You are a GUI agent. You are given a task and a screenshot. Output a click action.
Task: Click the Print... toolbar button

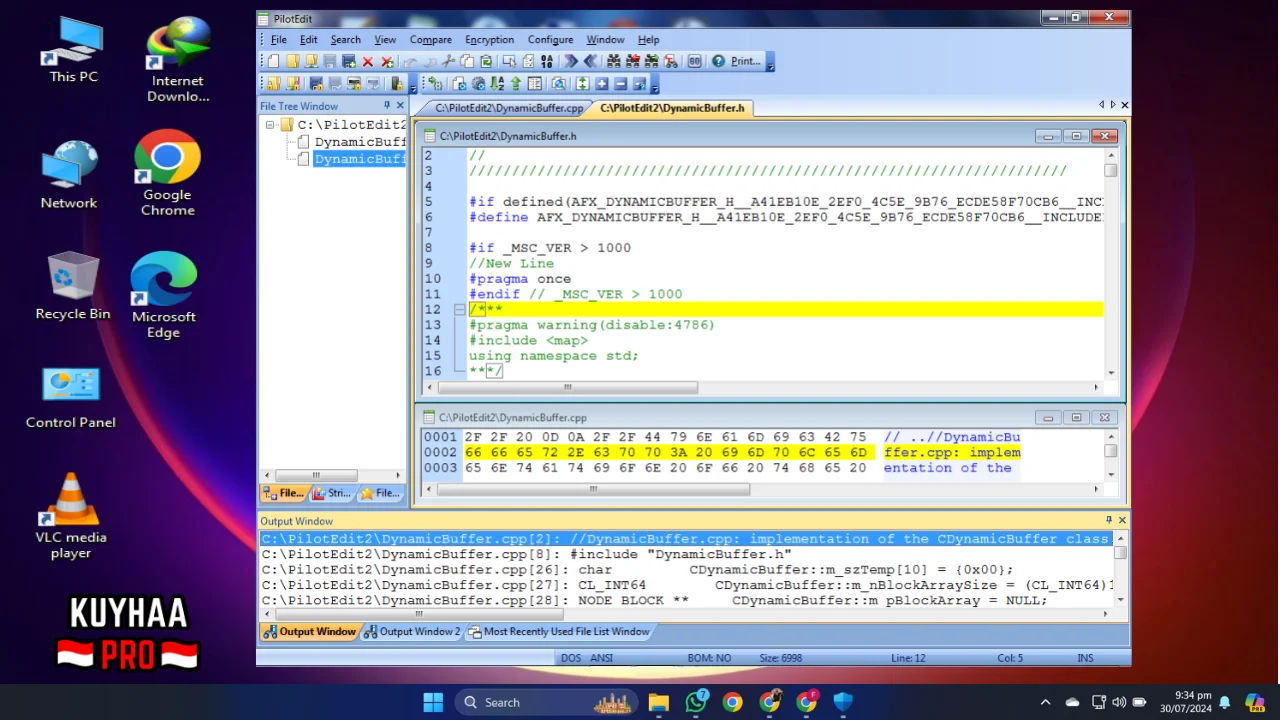pos(745,61)
